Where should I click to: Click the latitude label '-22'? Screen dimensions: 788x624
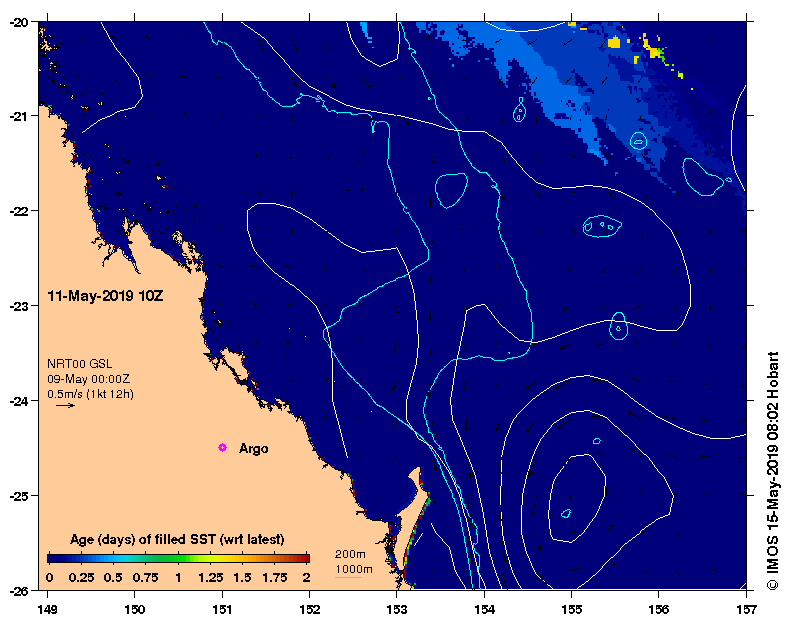(20, 211)
